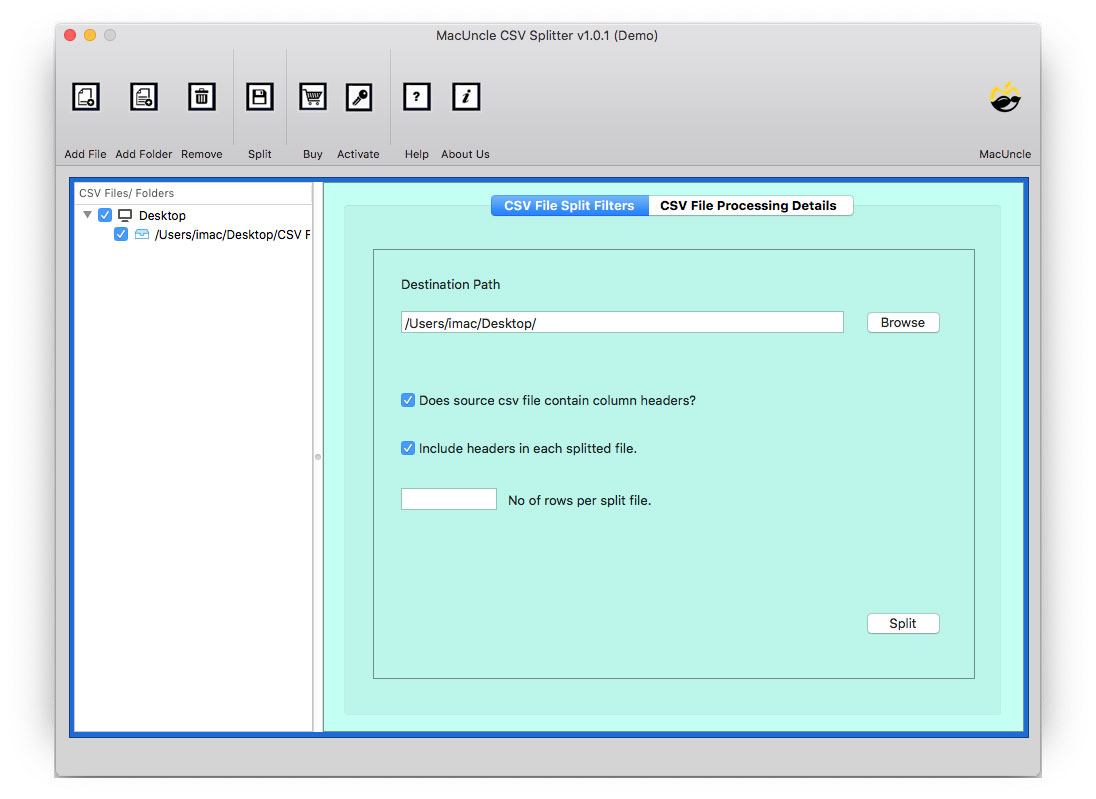Image resolution: width=1096 pixels, height=799 pixels.
Task: Open the Buy shopping cart icon
Action: coord(312,96)
